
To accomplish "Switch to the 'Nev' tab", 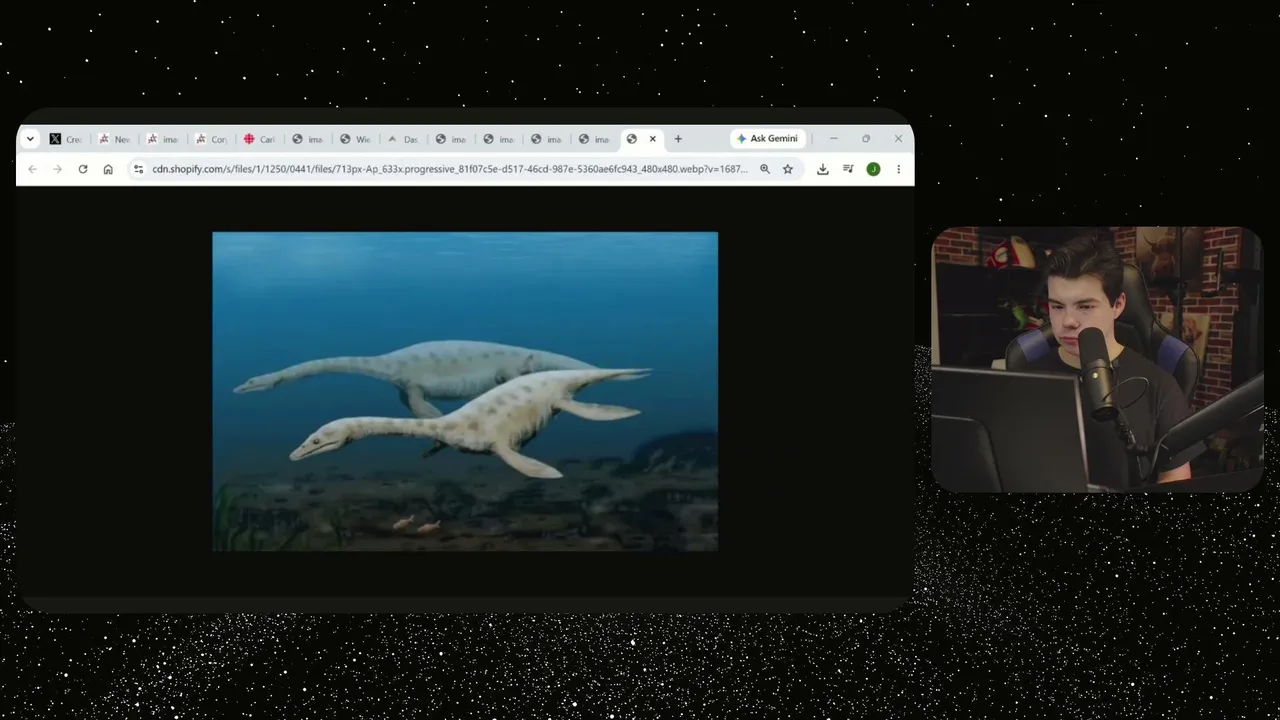I will coord(113,139).
